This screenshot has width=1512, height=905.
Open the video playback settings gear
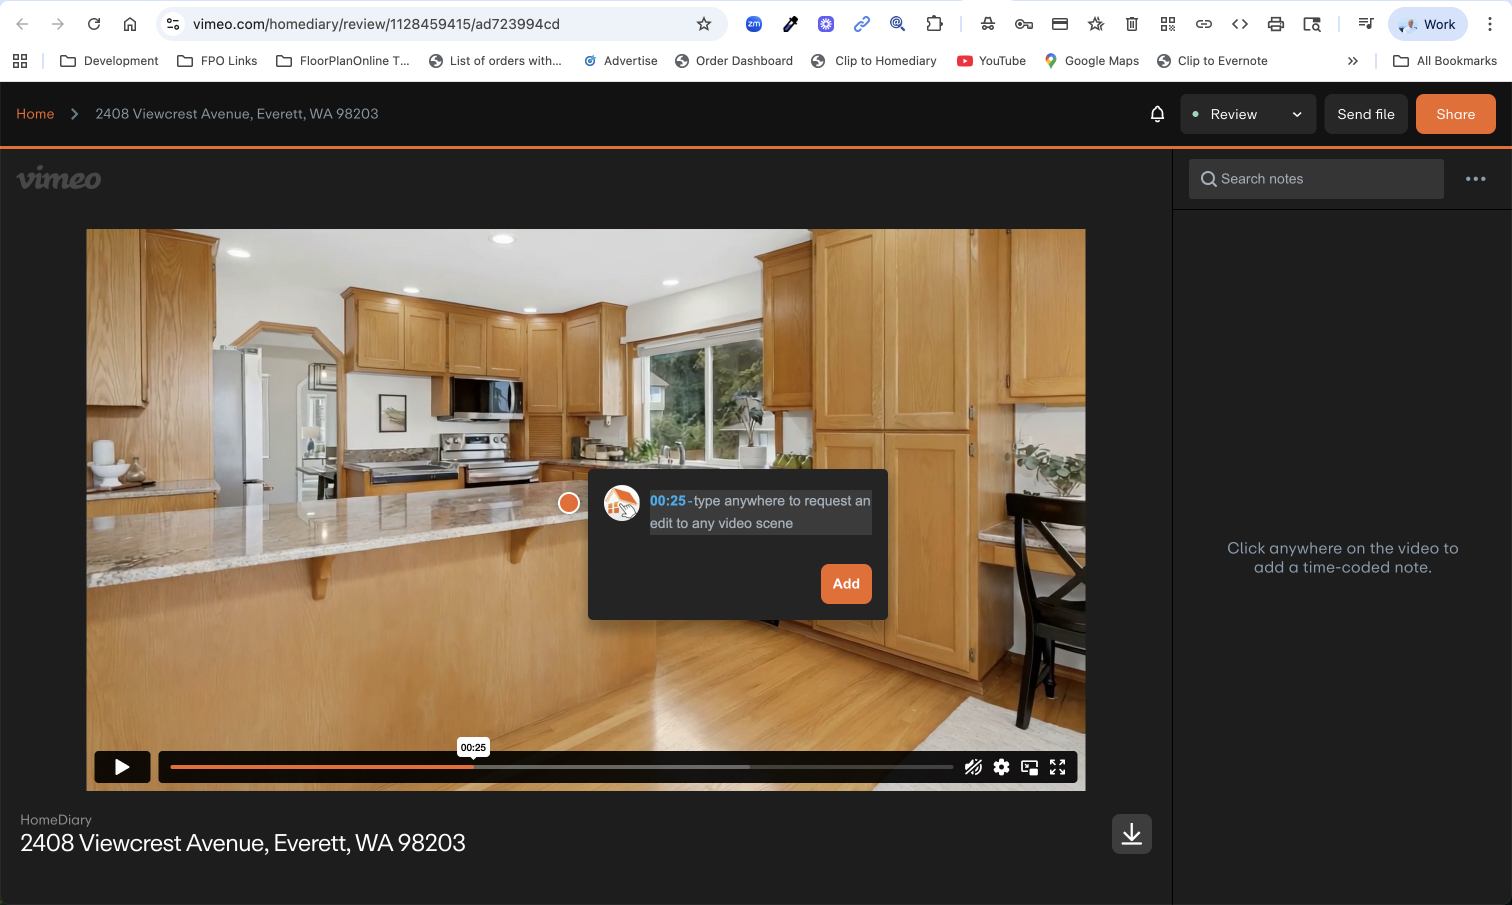(1001, 767)
